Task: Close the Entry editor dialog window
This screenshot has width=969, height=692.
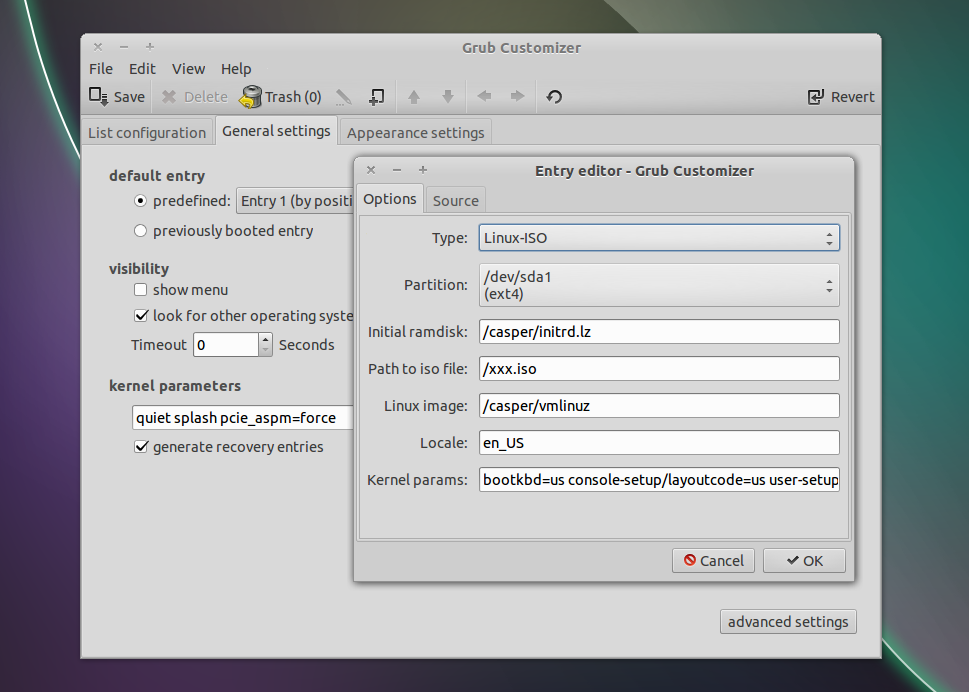Action: [371, 170]
